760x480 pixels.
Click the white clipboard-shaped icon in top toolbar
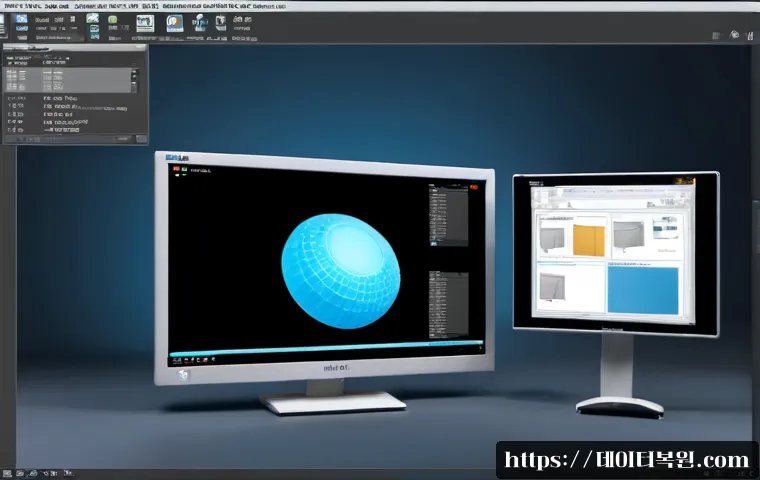pyautogui.click(x=221, y=22)
